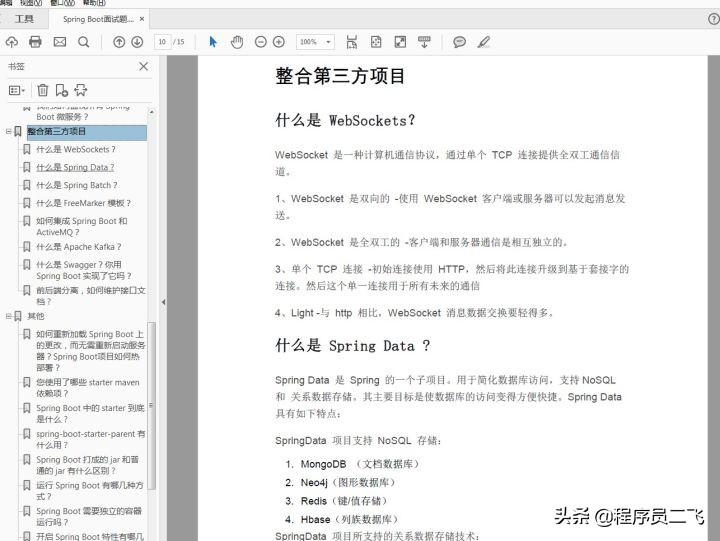Zoom out with minus button

point(260,42)
